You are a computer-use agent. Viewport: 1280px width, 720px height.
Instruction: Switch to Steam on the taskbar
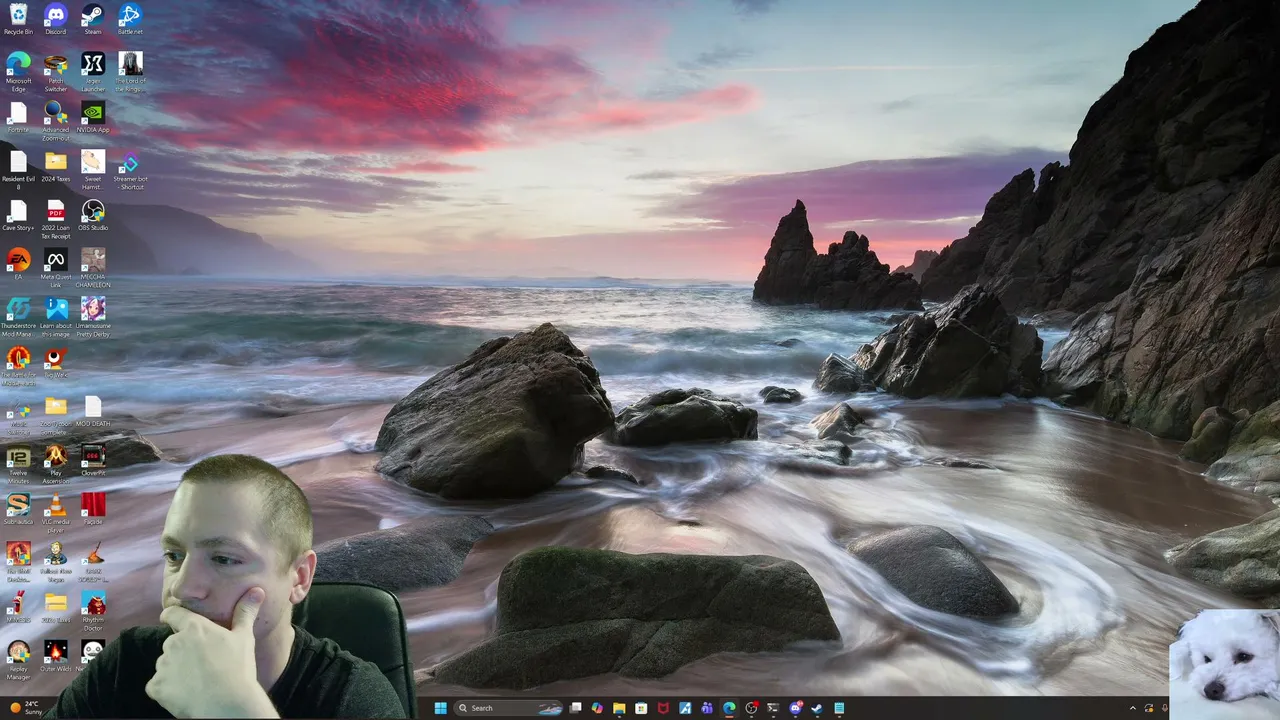817,708
